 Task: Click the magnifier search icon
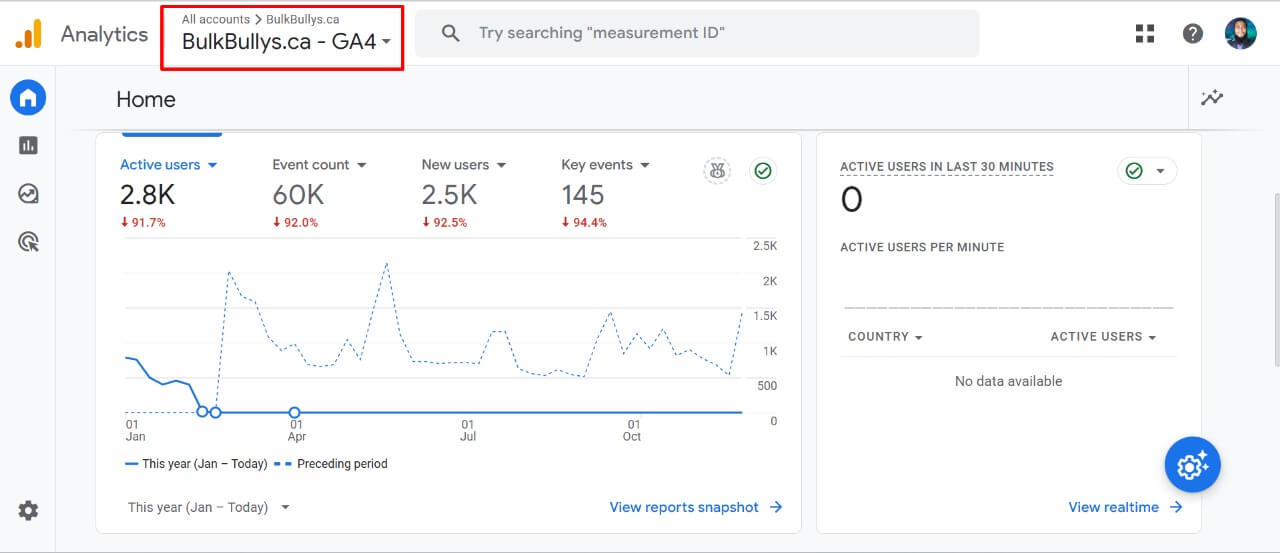tap(451, 33)
